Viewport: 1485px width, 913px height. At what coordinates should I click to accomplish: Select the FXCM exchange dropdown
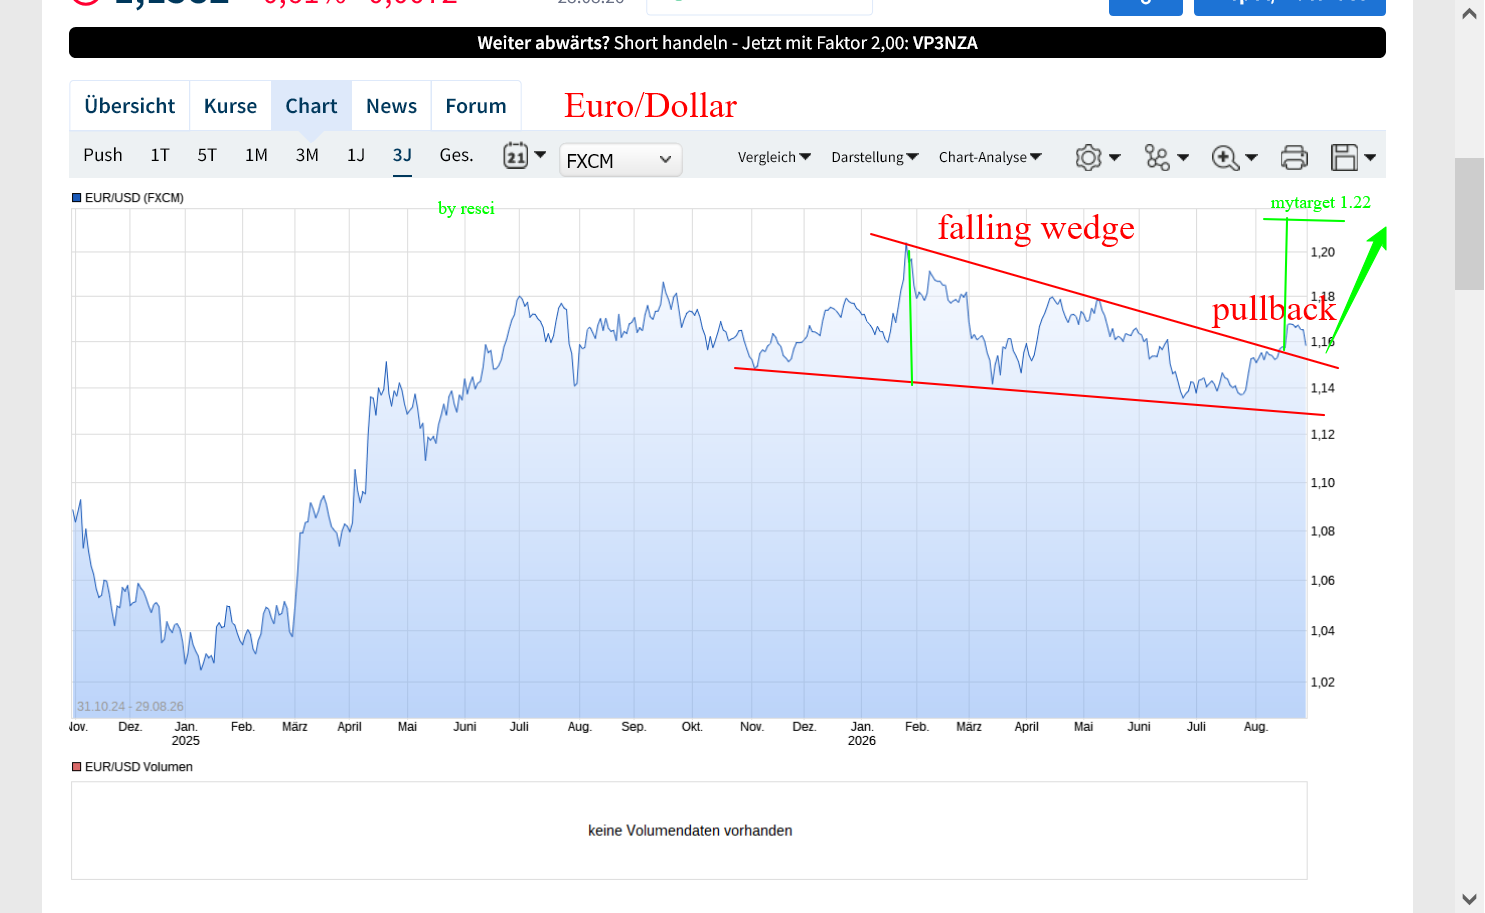click(x=620, y=160)
